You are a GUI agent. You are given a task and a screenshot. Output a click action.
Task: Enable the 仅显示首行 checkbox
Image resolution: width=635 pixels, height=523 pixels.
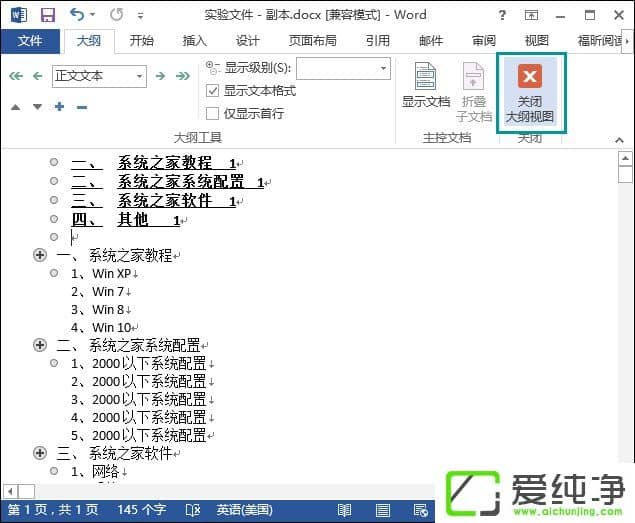(212, 113)
